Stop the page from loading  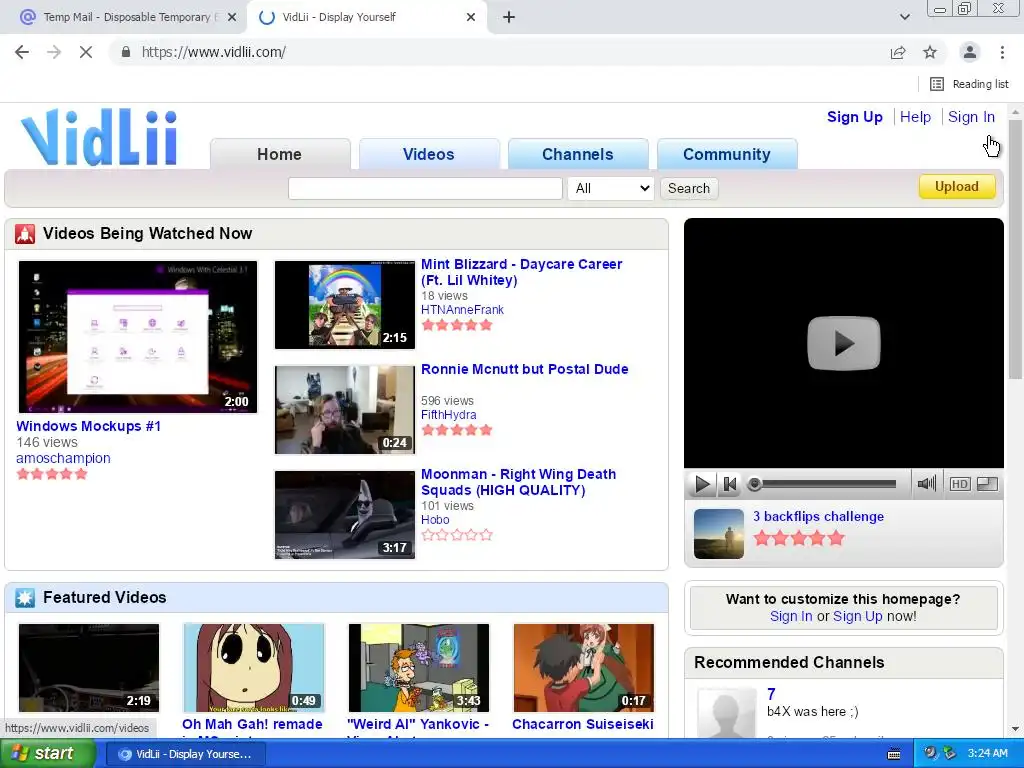(86, 52)
